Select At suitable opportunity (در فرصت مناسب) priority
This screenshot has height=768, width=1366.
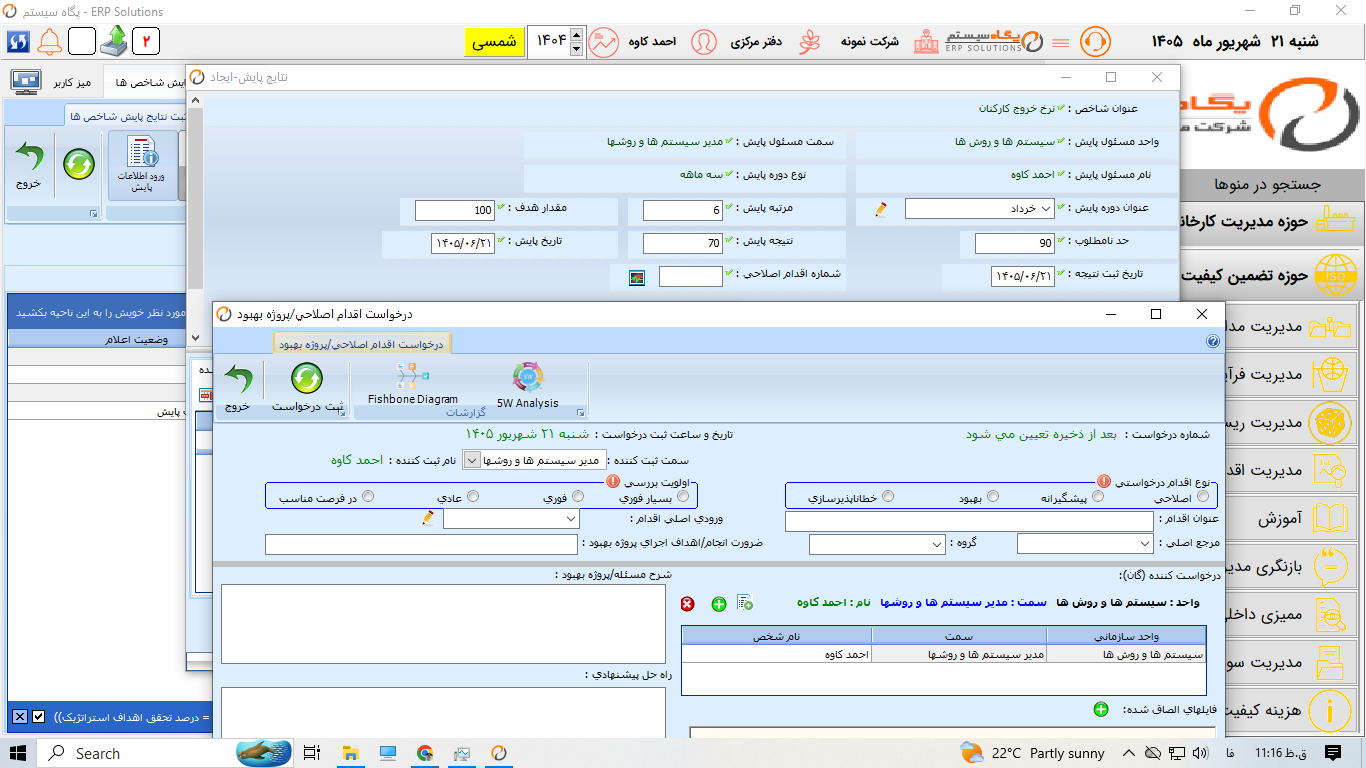pos(368,496)
